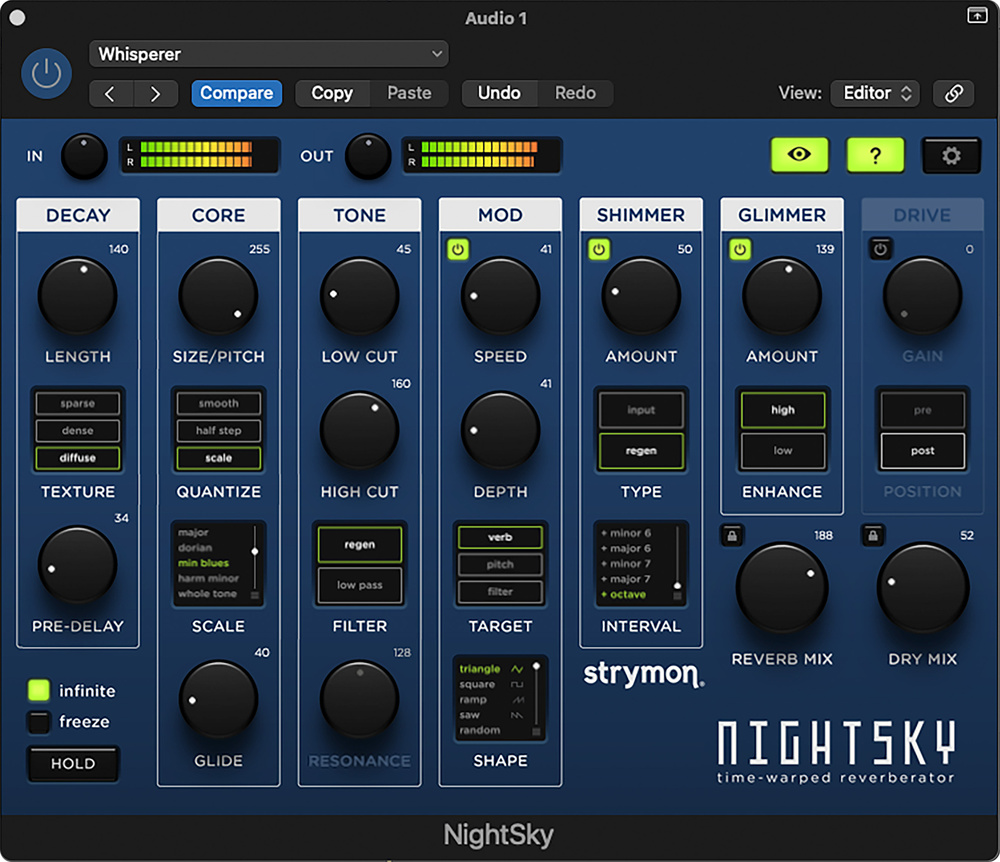Select dorian in the Scale list
Screen dimensions: 1000x862
coord(194,548)
